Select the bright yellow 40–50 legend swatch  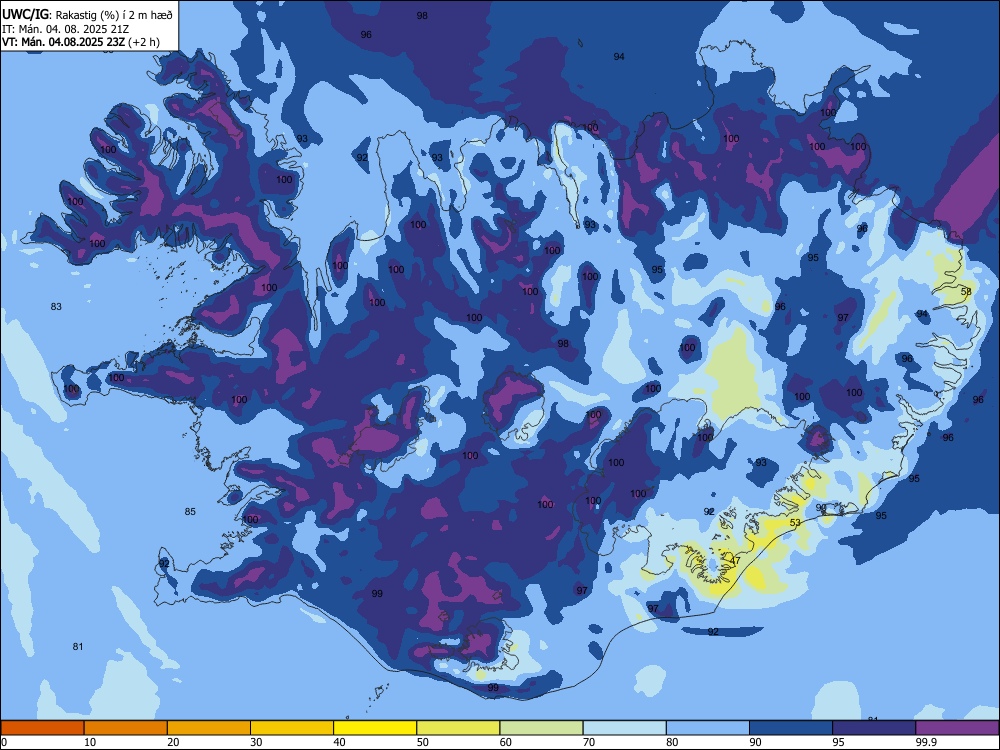coord(375,728)
